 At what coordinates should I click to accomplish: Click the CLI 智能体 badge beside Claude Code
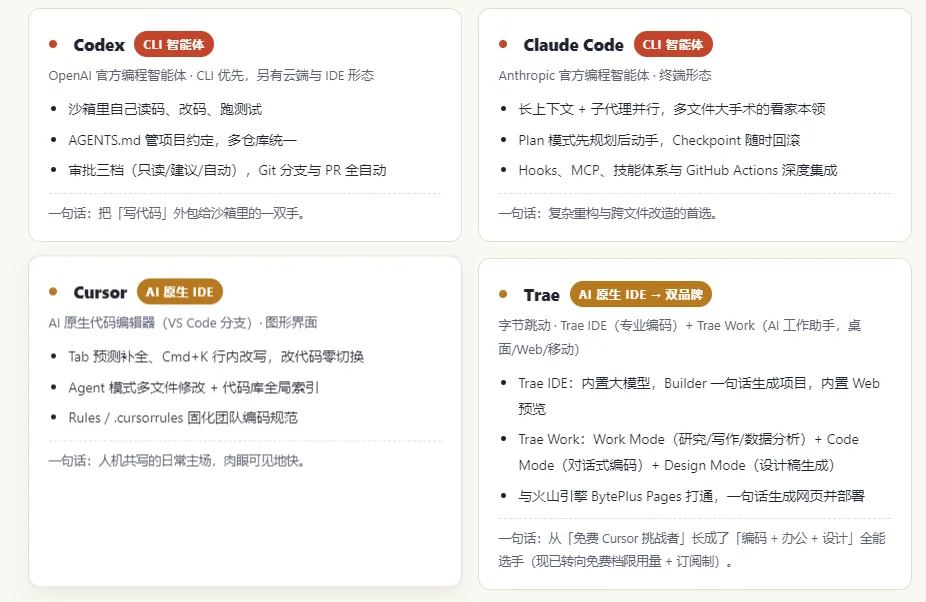point(673,44)
